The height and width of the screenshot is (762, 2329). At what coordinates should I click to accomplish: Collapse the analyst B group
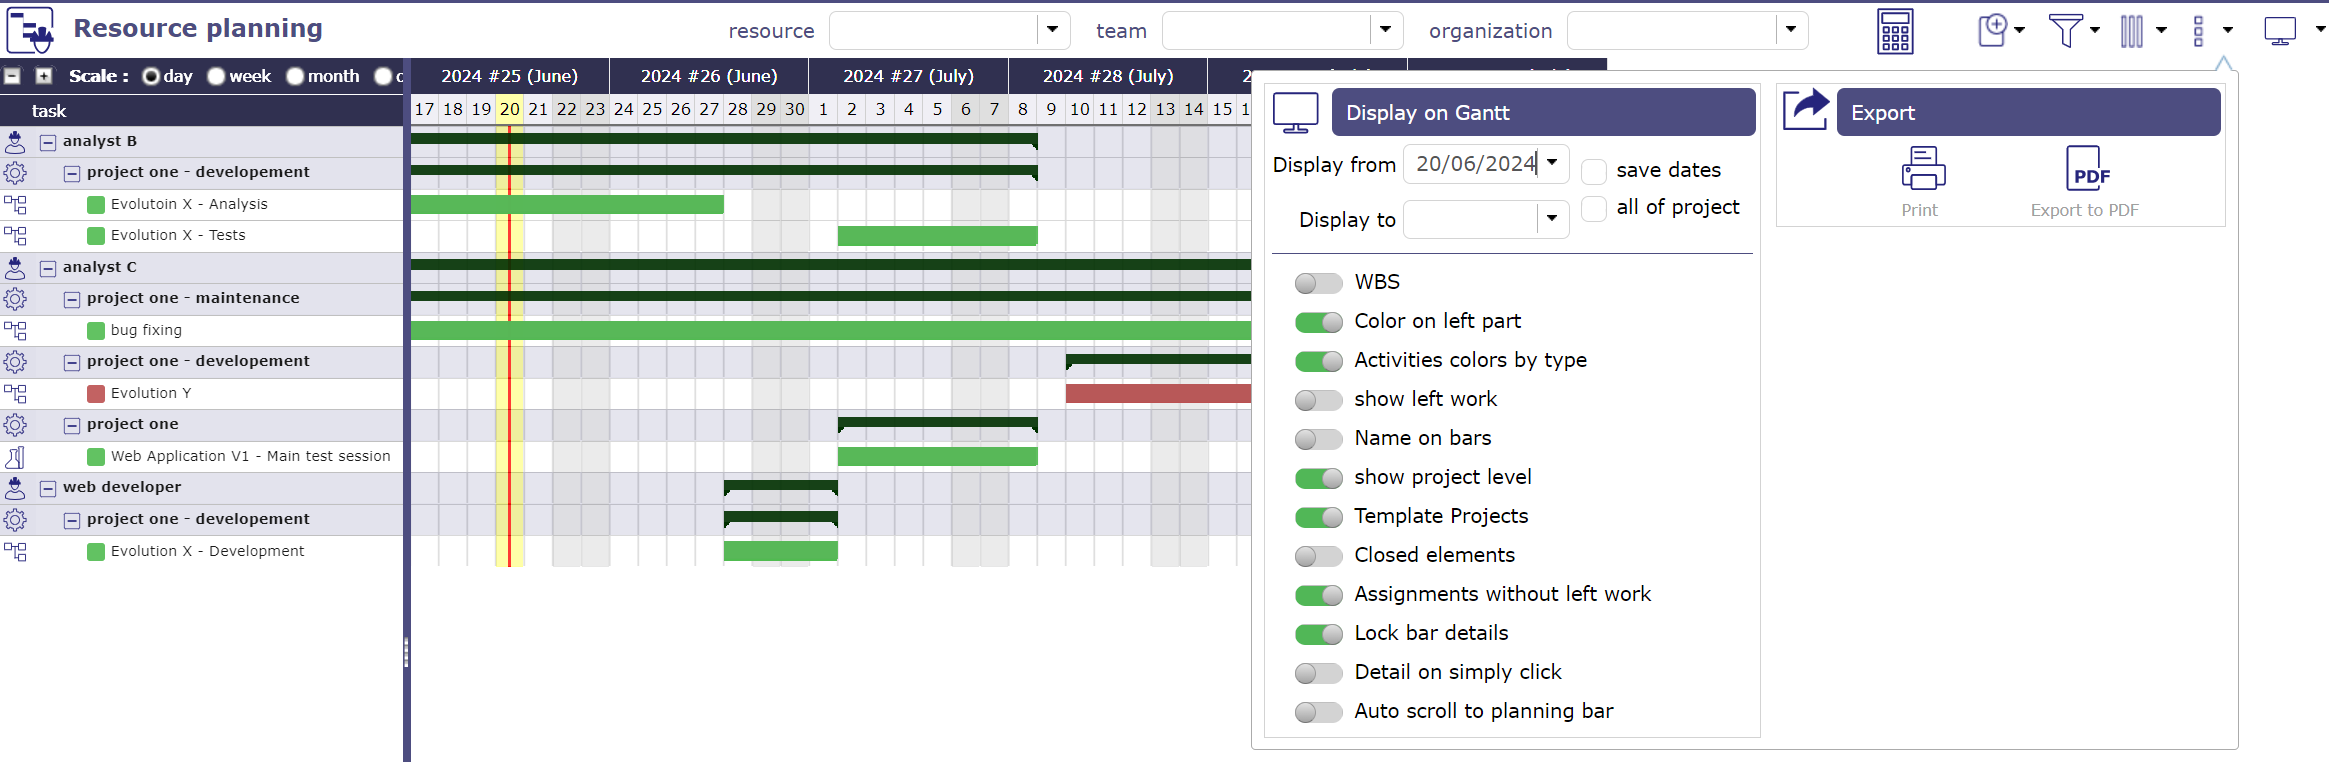pyautogui.click(x=48, y=142)
